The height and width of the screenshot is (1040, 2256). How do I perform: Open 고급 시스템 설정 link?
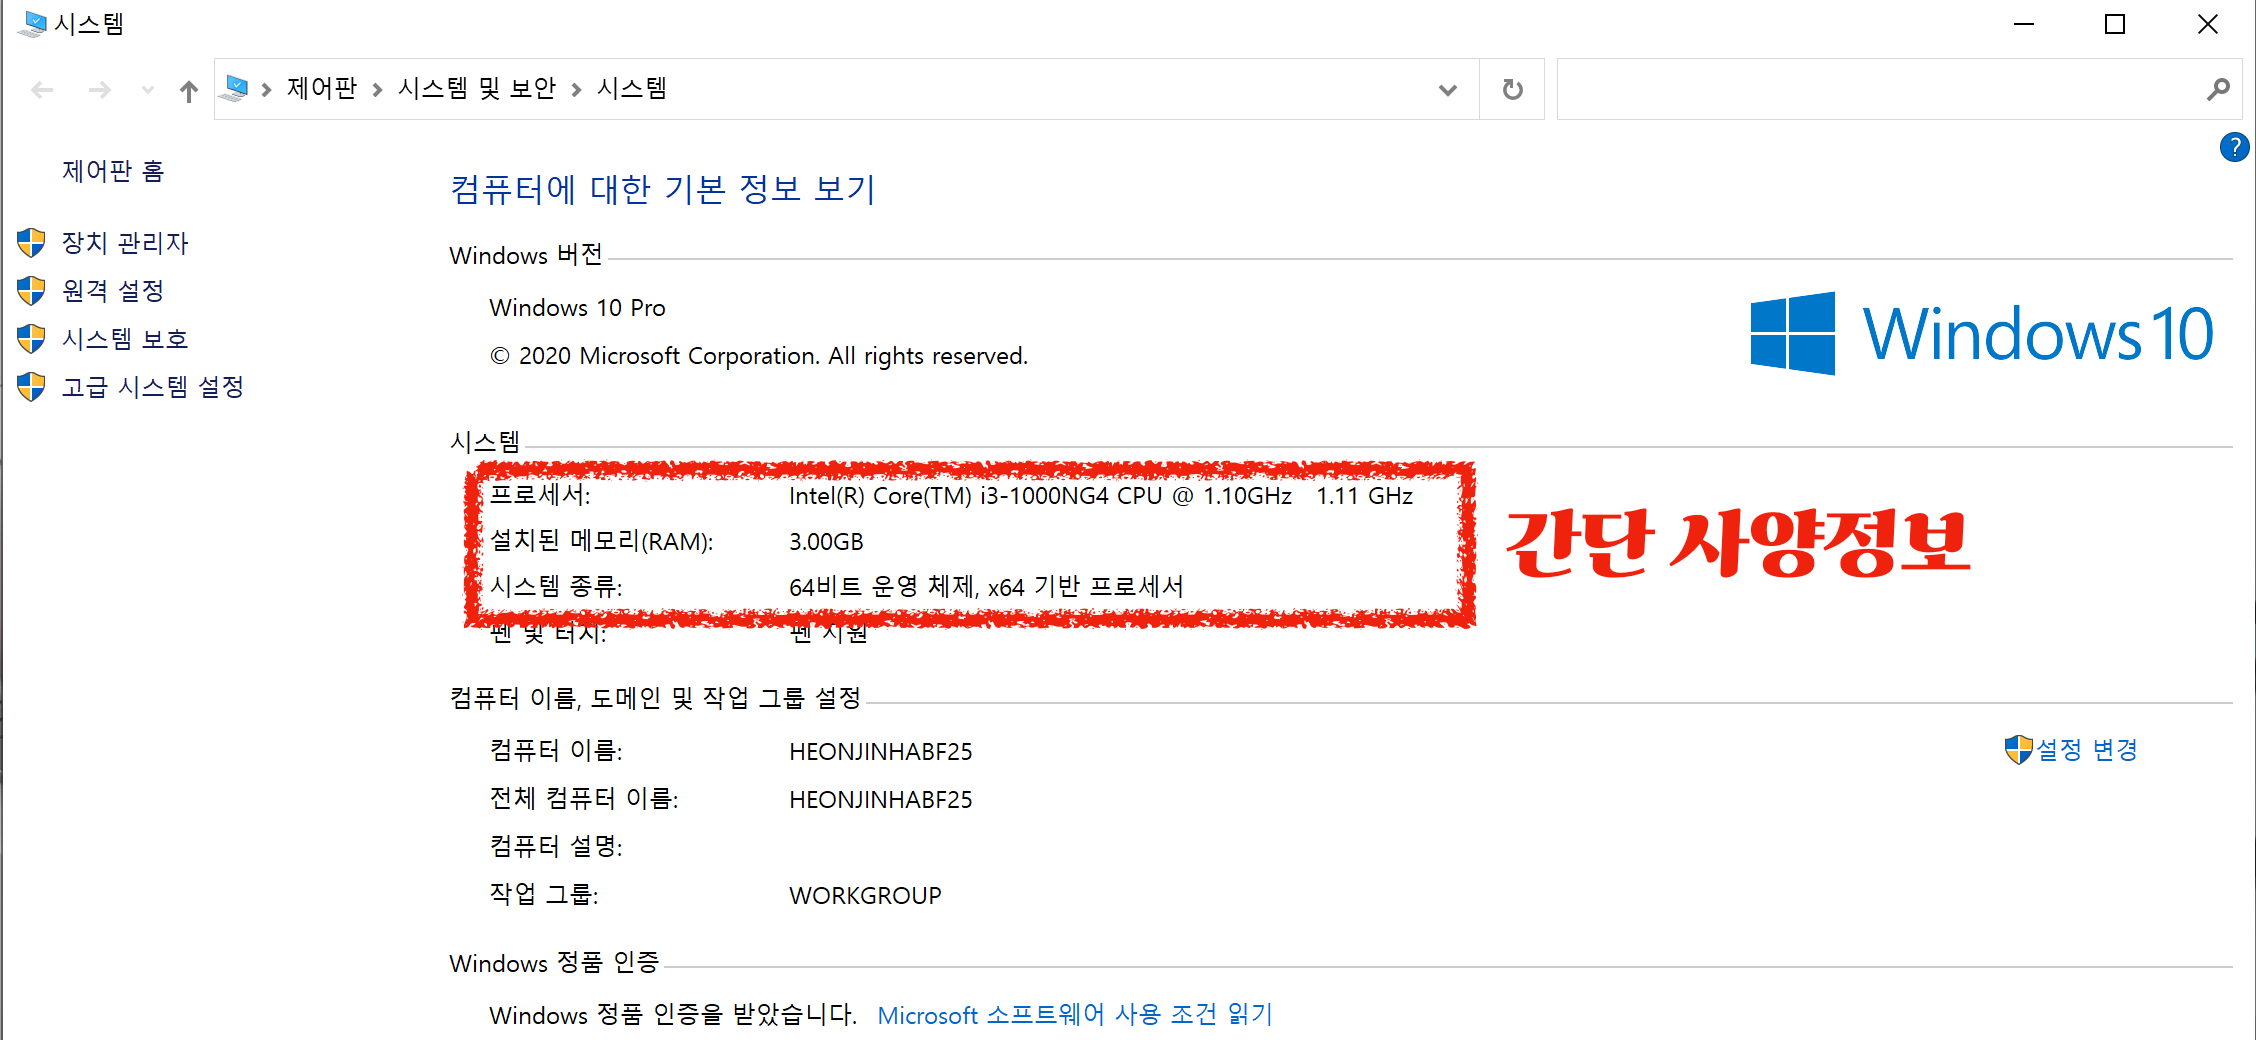coord(153,387)
